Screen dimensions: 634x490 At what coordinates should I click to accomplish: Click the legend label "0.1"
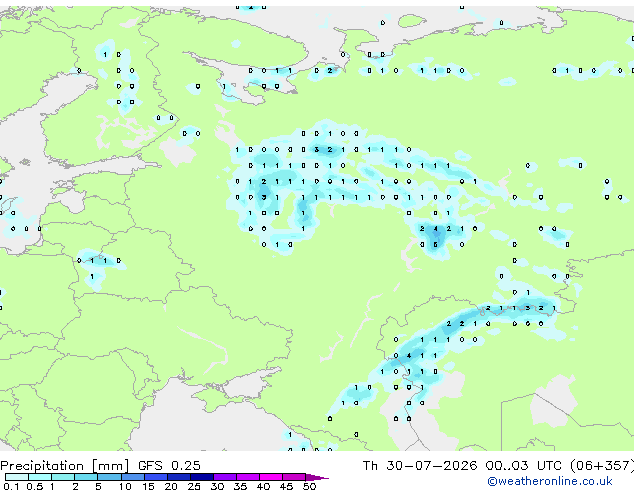click(11, 486)
